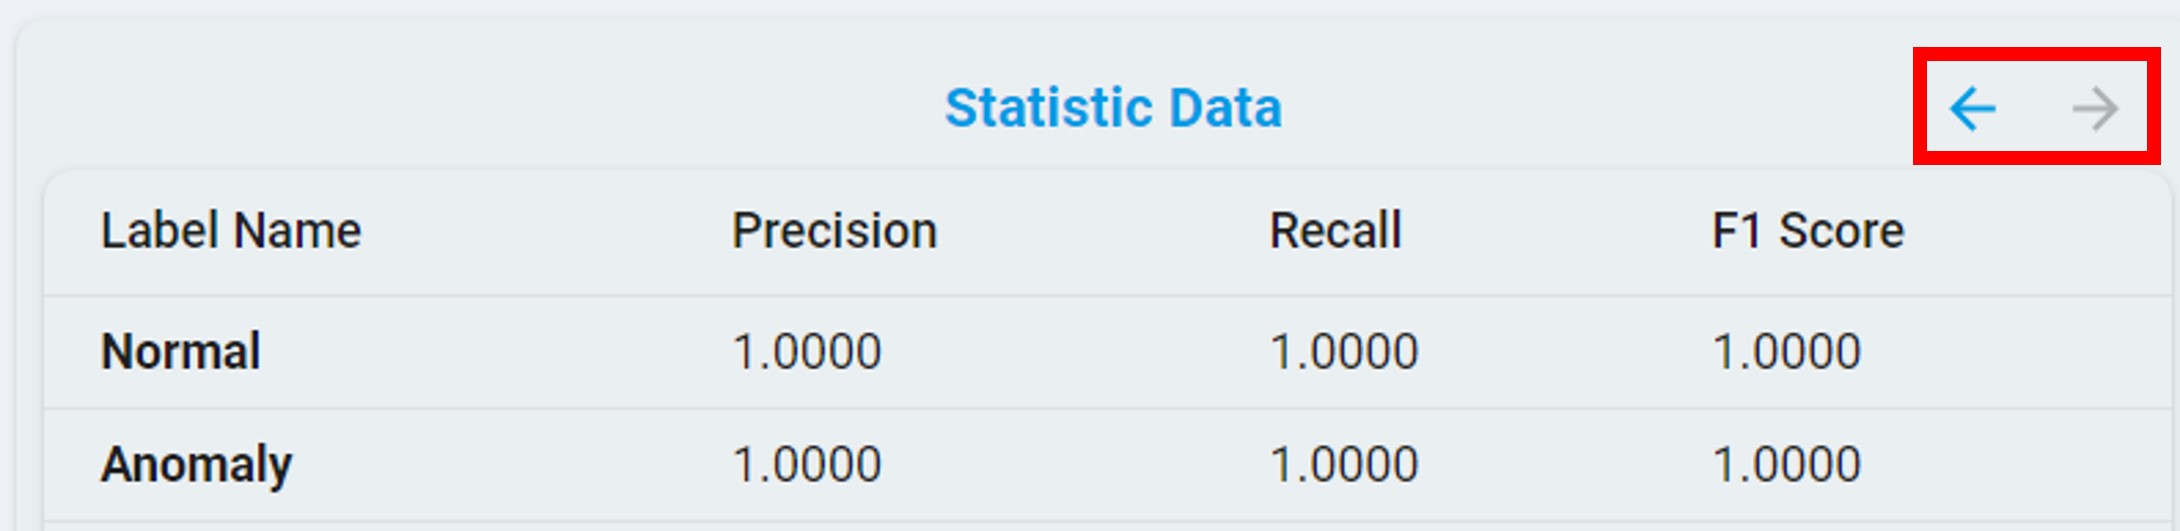Click the F1 Score value for Normal

pyautogui.click(x=1787, y=352)
